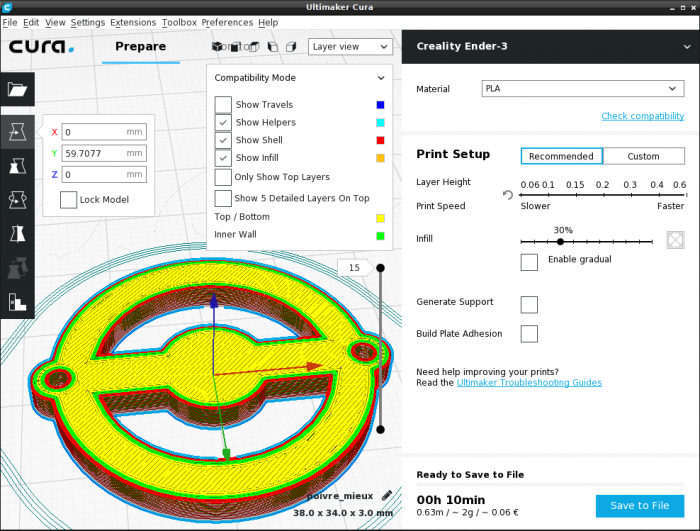
Task: Enable the Show Travels checkbox
Action: pyautogui.click(x=223, y=105)
